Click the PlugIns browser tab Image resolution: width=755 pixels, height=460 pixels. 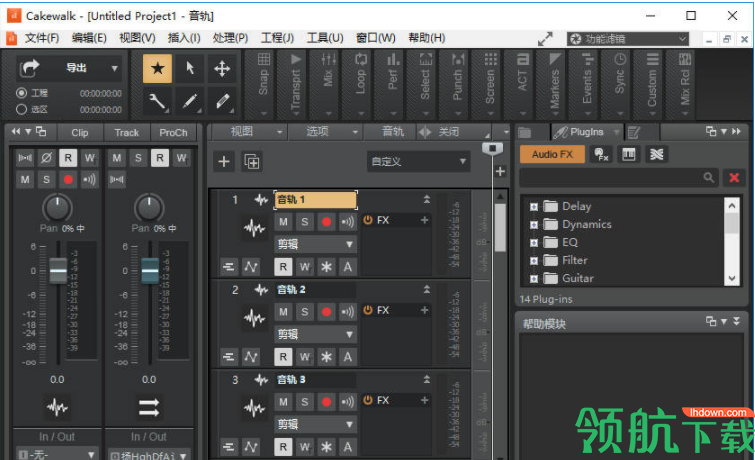coord(586,132)
